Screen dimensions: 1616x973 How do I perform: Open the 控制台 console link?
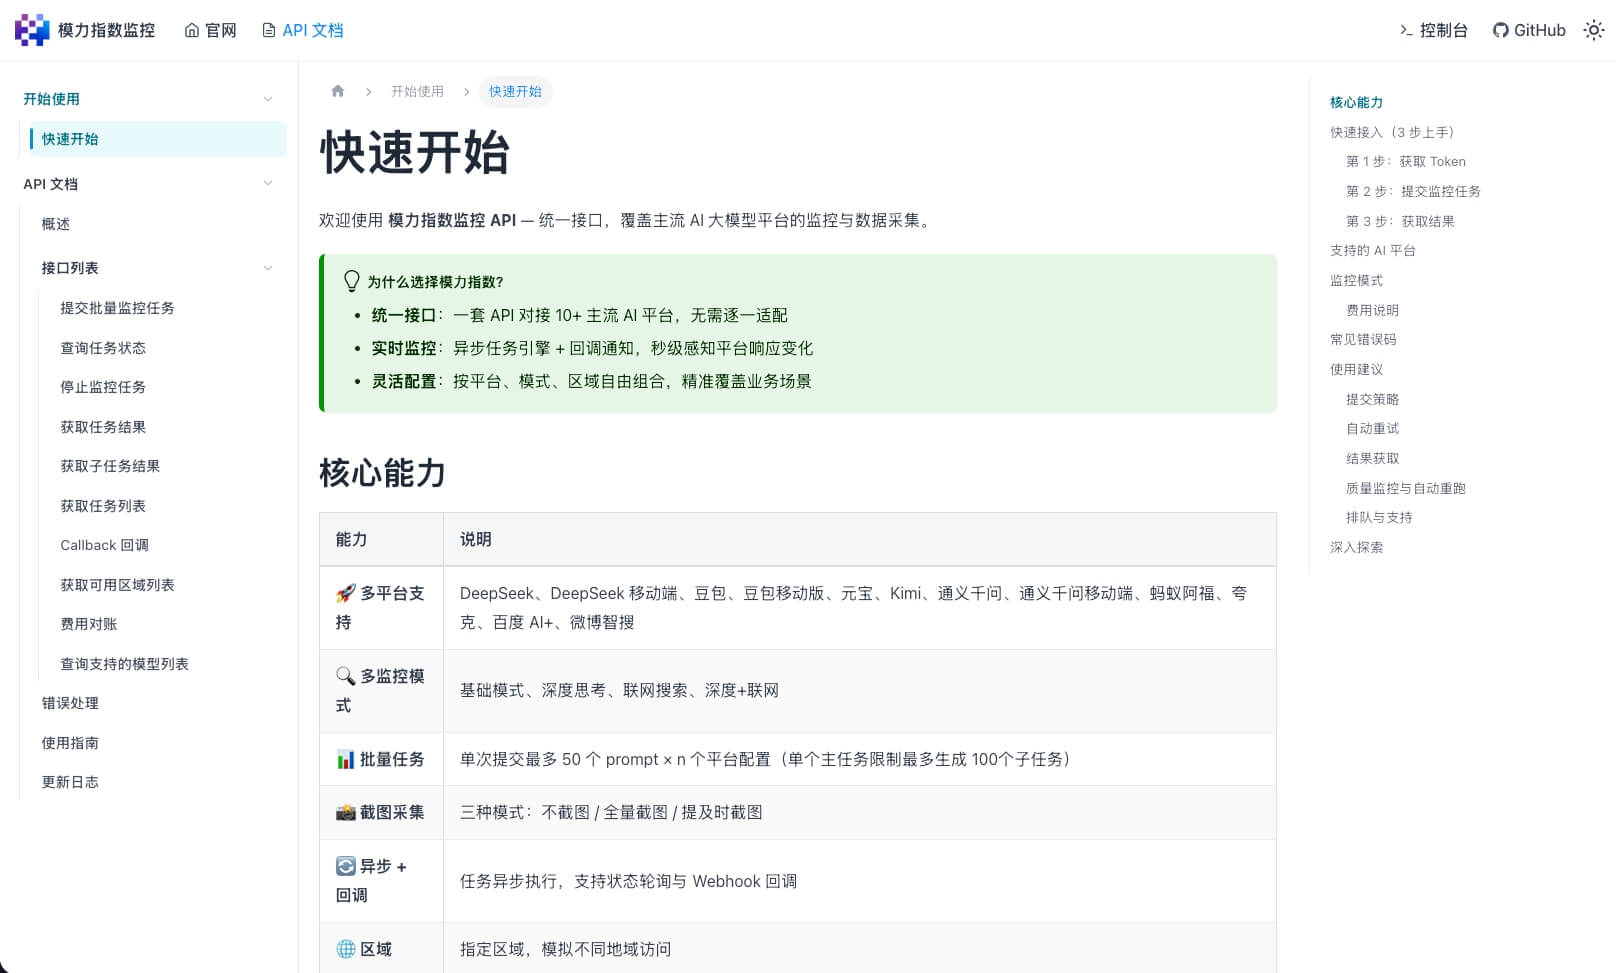click(x=1434, y=30)
